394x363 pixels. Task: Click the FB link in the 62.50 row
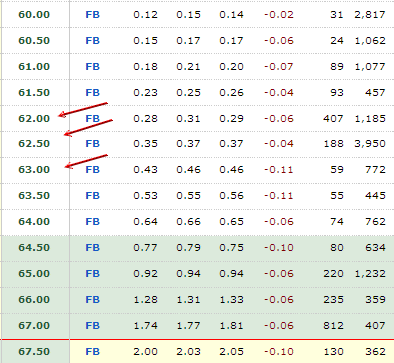92,144
